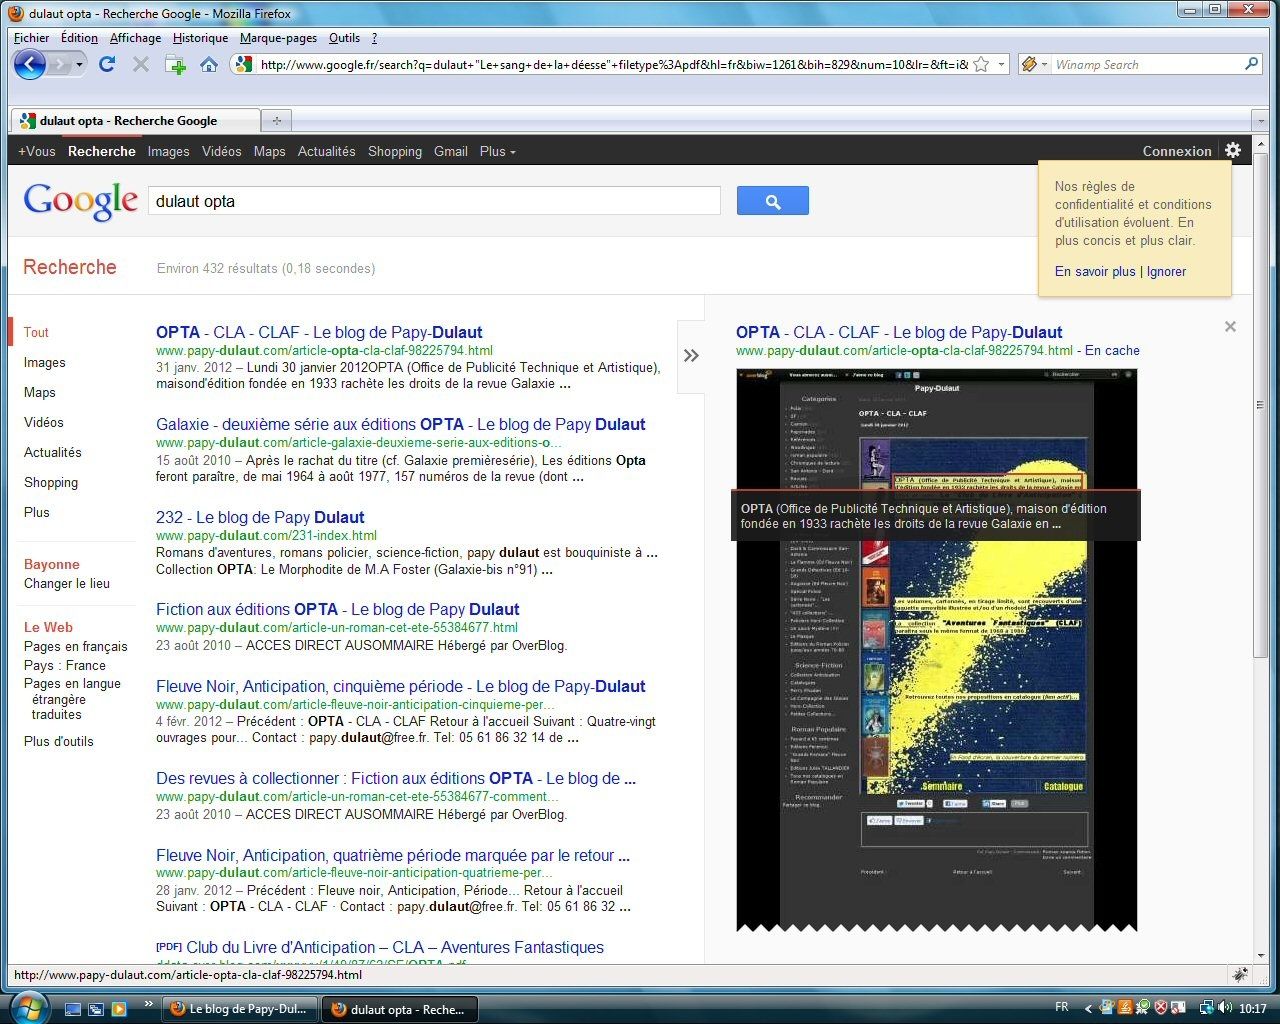Click the Papy-Dulaut page preview thumbnail
The image size is (1280, 1024).
click(937, 649)
